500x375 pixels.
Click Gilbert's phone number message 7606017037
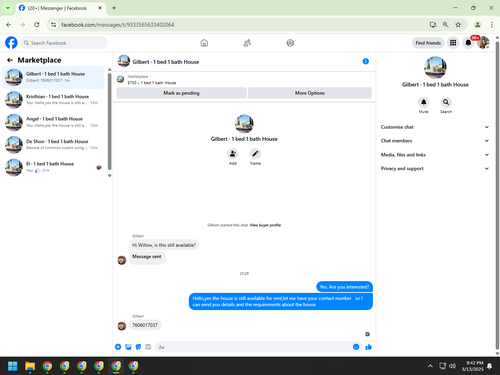tap(145, 325)
